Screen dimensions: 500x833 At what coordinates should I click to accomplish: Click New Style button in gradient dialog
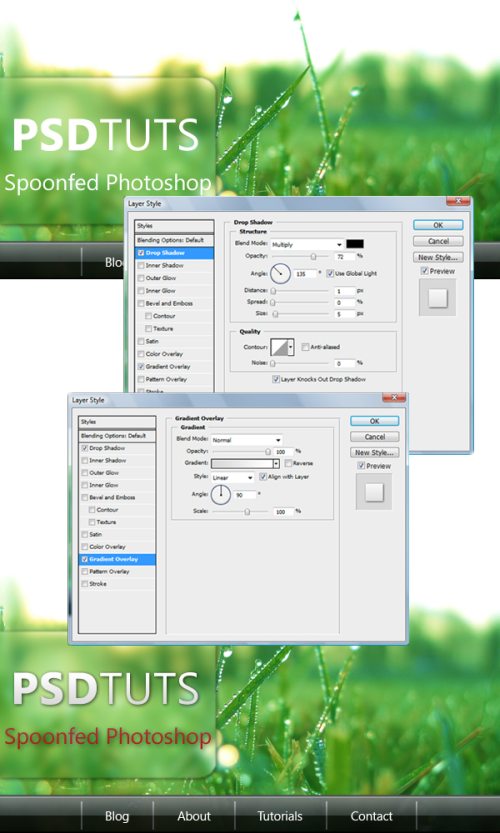(x=374, y=453)
